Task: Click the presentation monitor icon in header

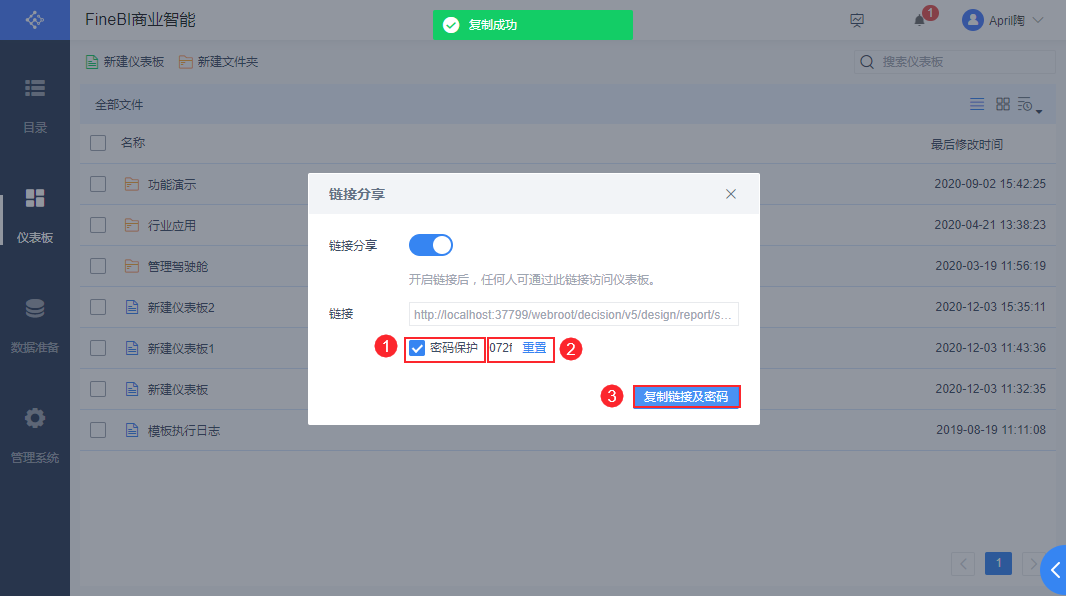Action: (857, 20)
